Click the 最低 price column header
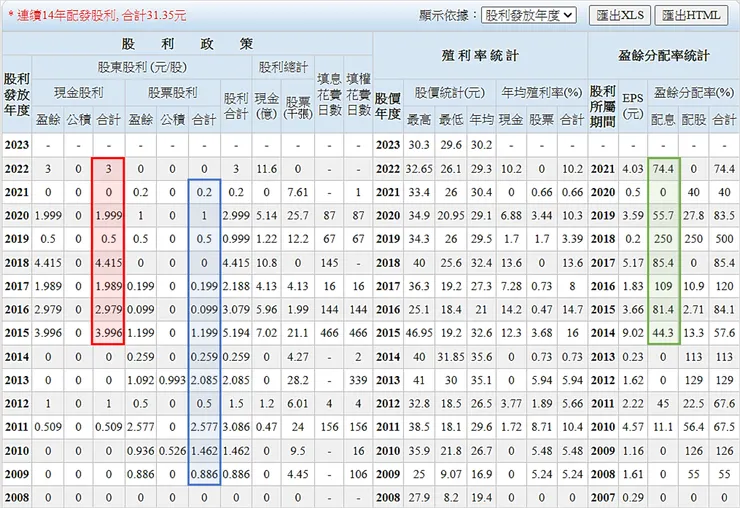The image size is (740, 508). (x=451, y=119)
